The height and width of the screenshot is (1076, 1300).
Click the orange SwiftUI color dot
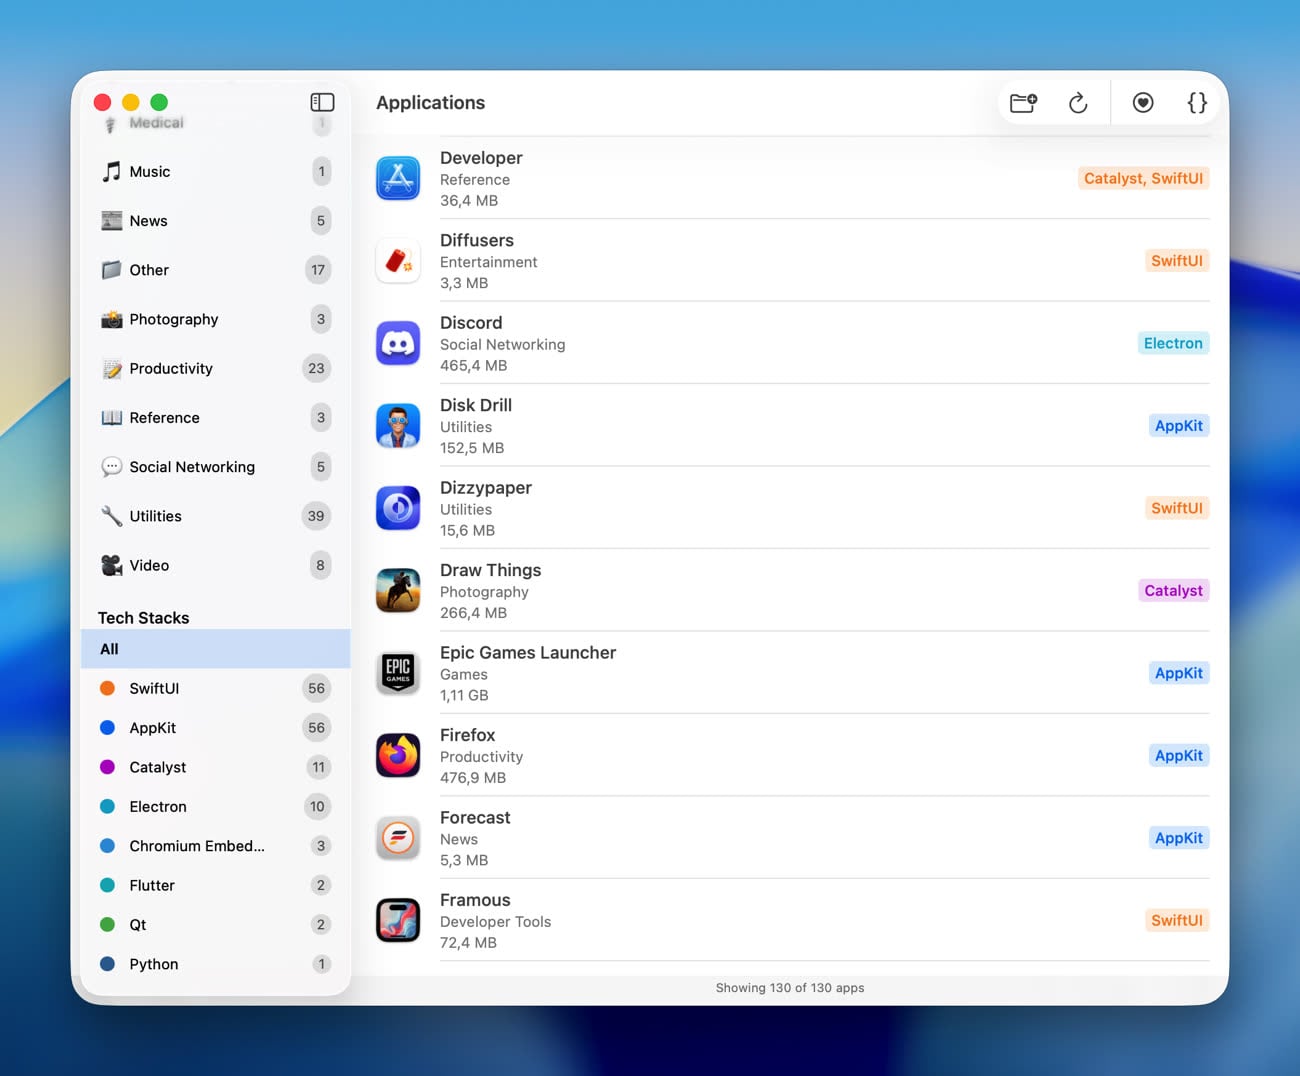(107, 688)
